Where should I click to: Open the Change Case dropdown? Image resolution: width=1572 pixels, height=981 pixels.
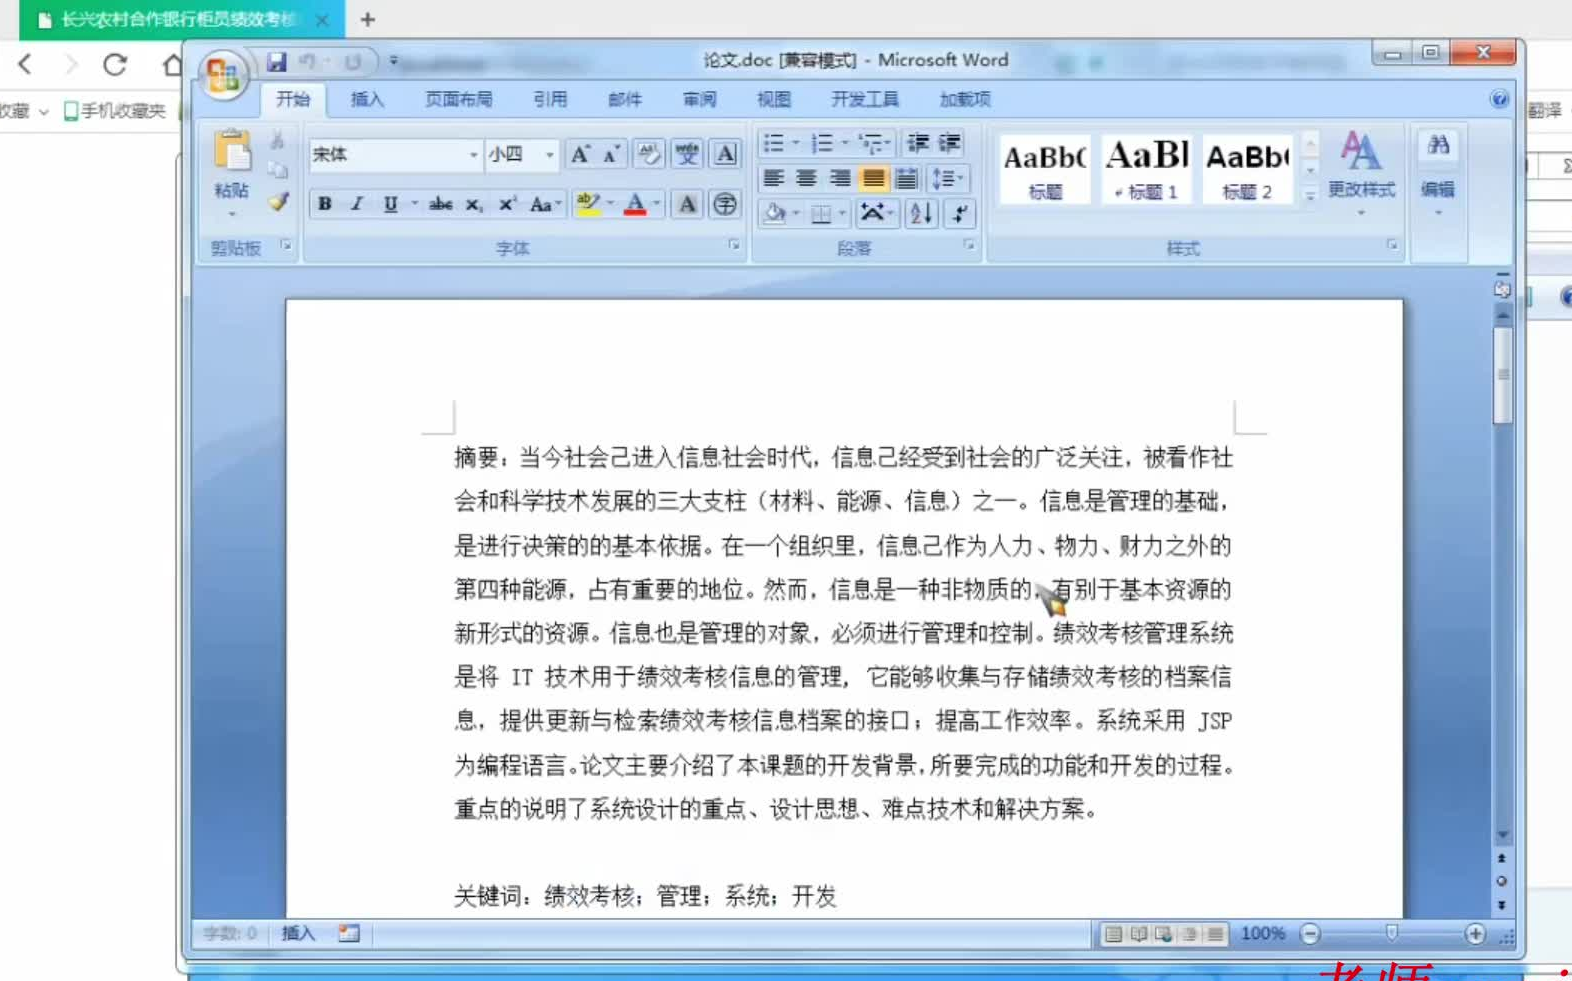545,204
